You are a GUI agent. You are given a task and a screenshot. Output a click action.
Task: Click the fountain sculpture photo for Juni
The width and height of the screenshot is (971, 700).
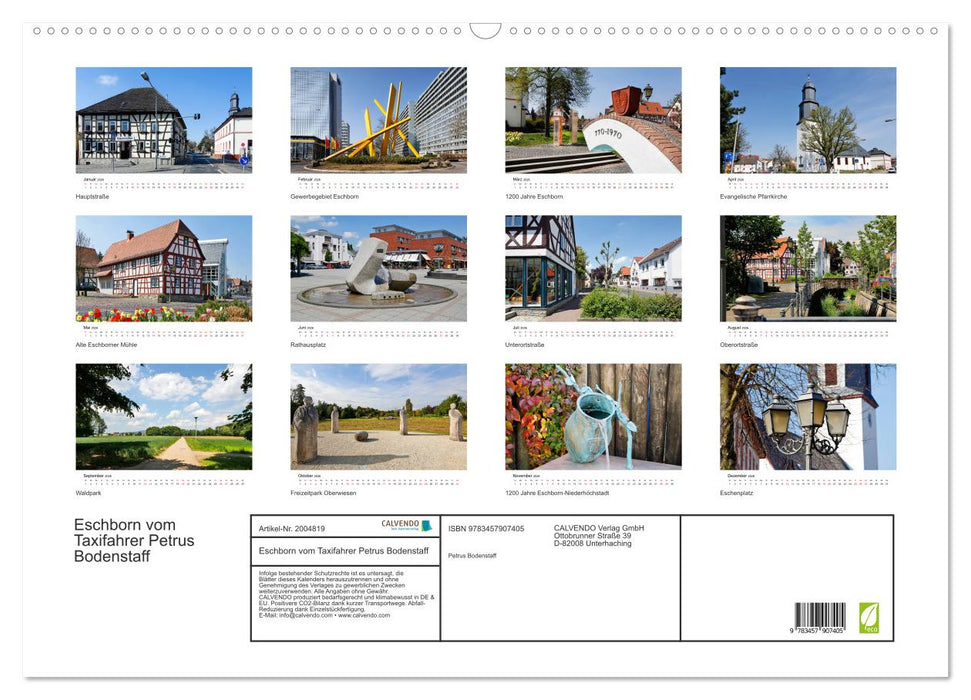pos(378,268)
